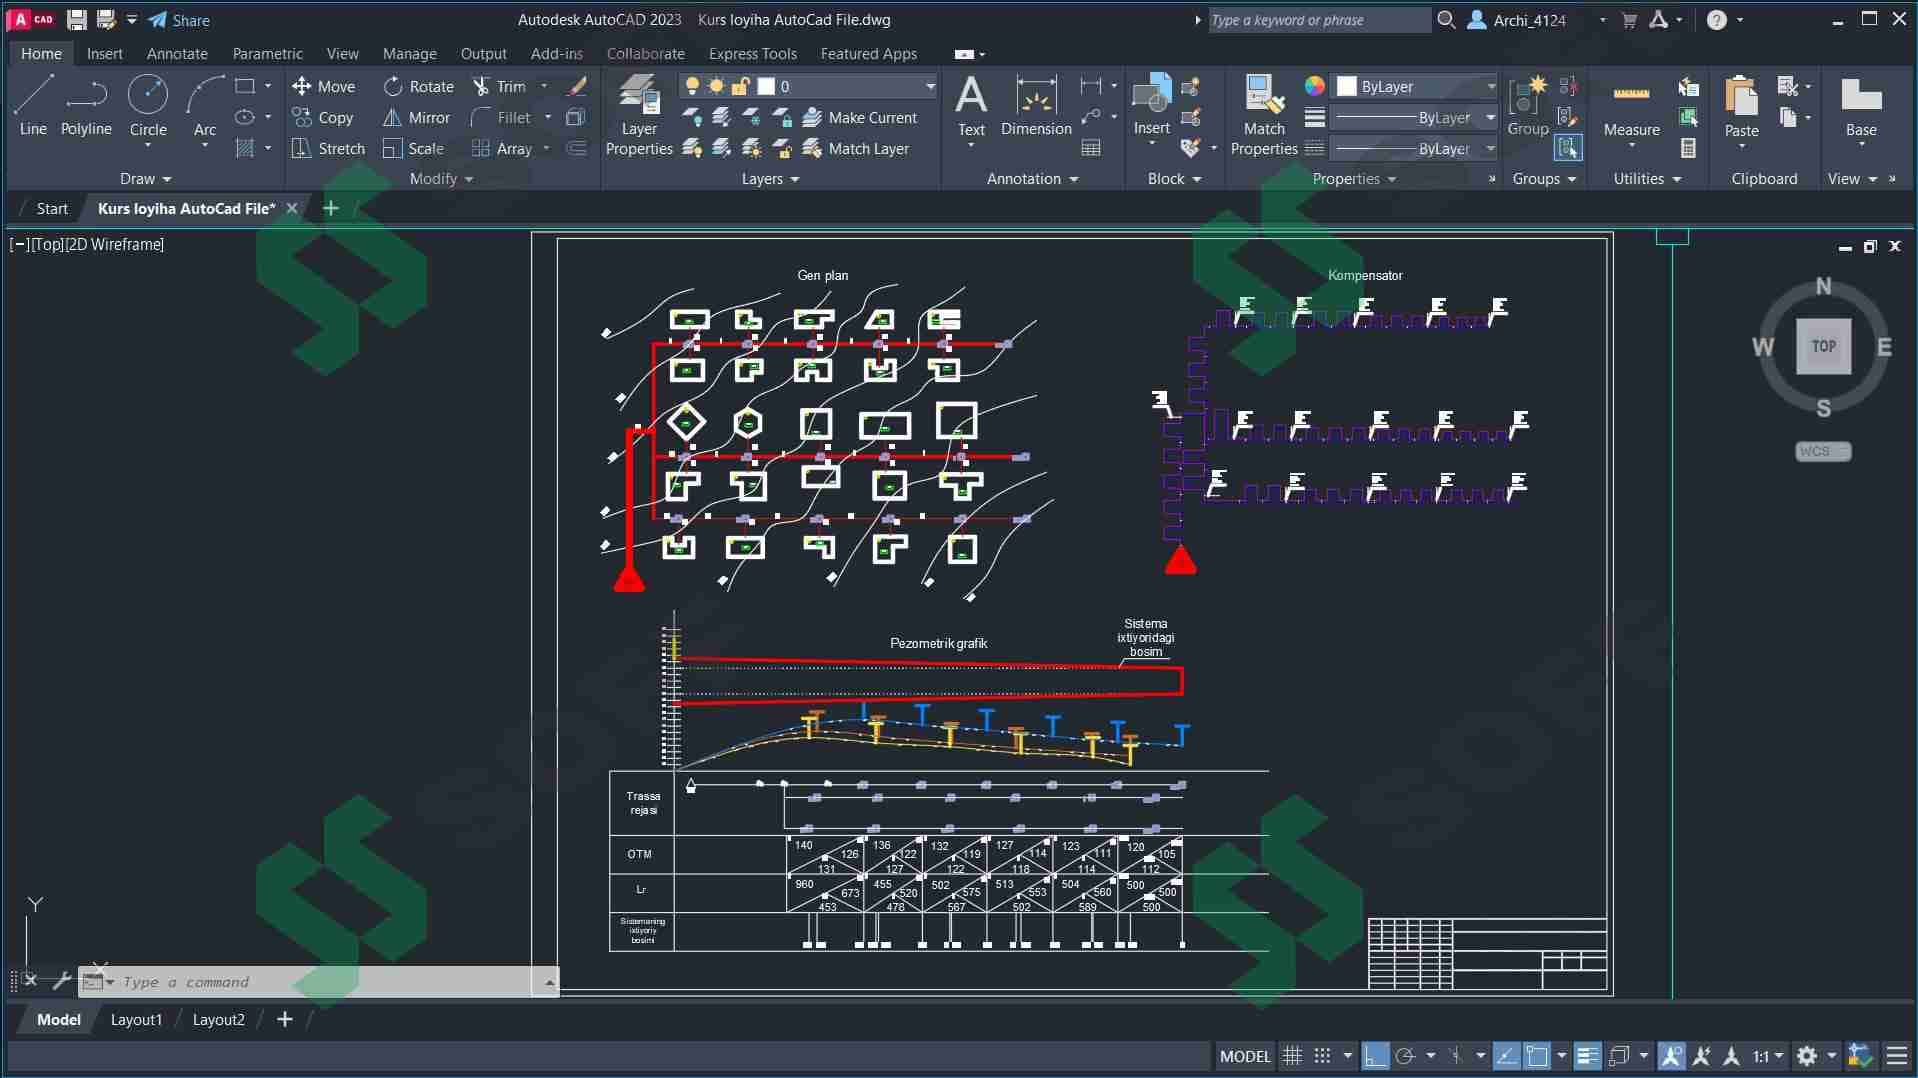1918x1078 pixels.
Task: Click the object color wheel swatch
Action: pyautogui.click(x=1315, y=87)
